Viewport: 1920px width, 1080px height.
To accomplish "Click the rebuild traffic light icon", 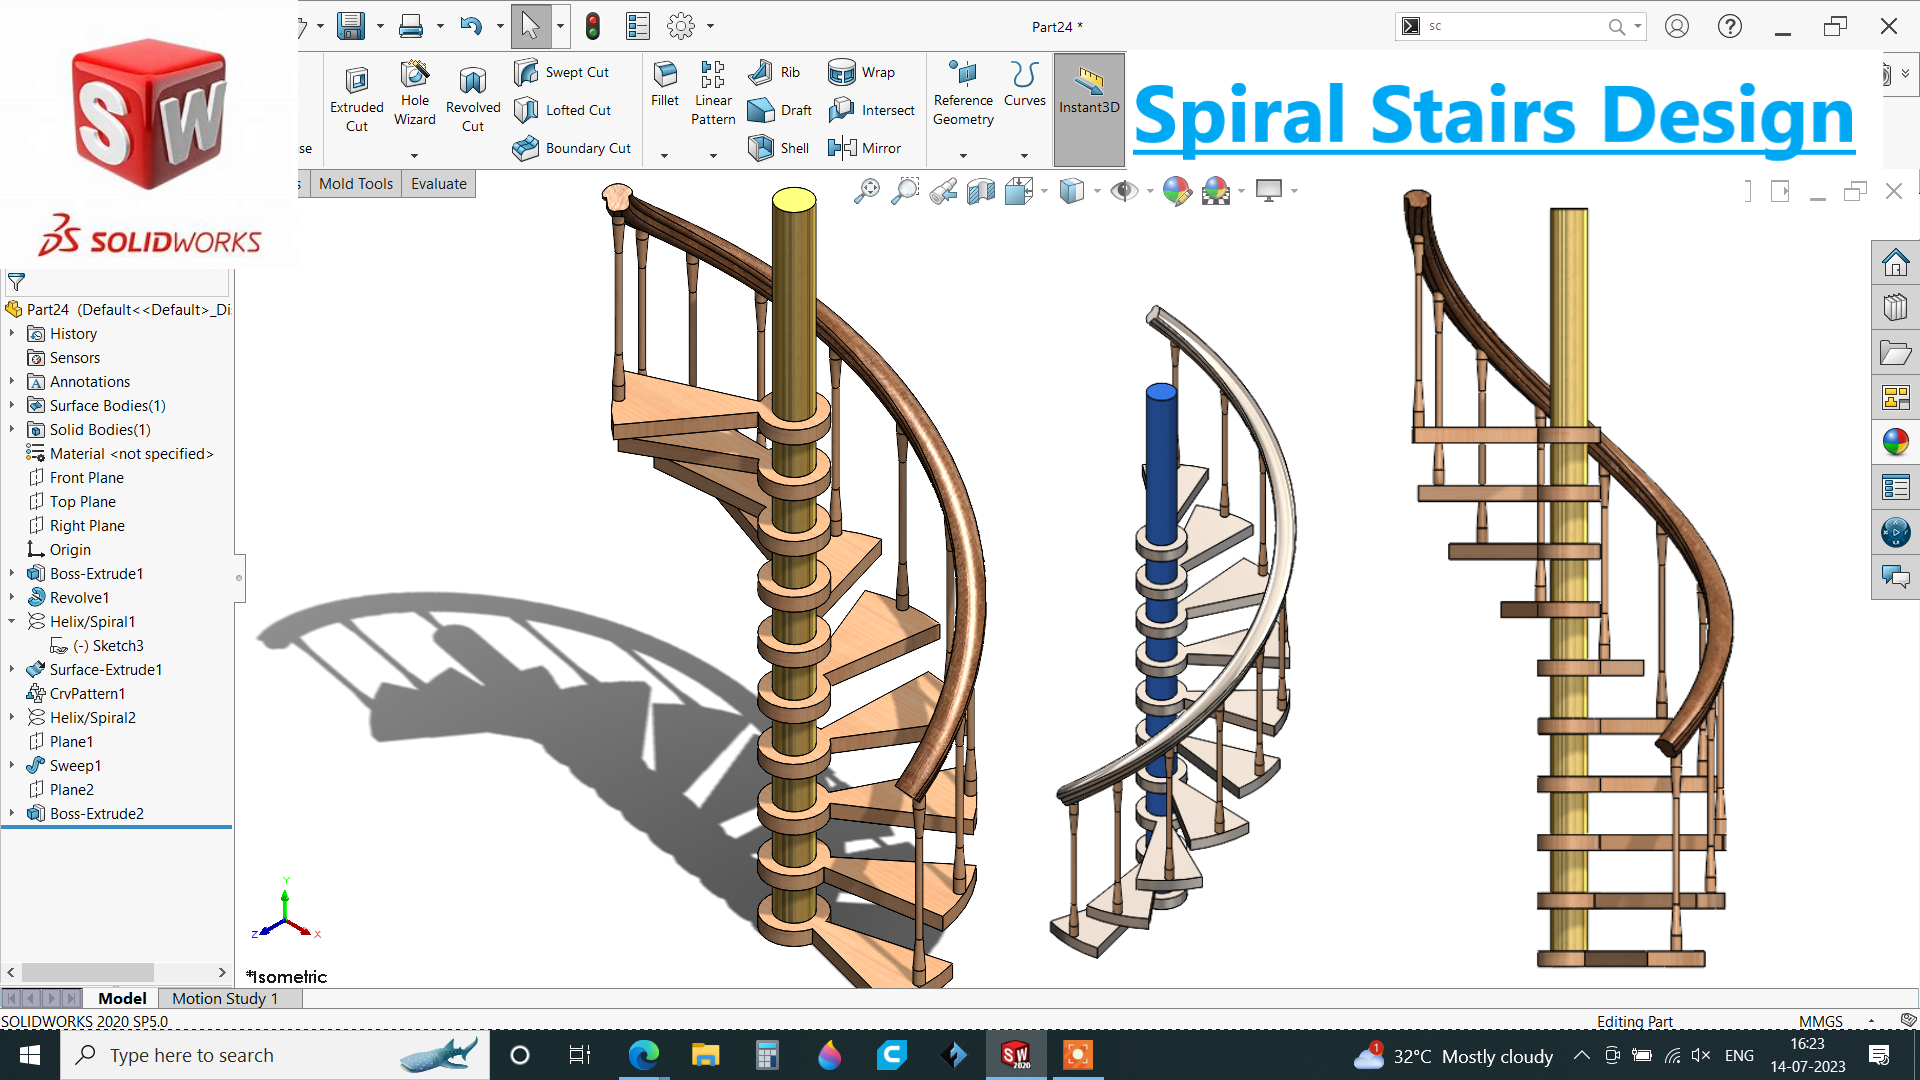I will [x=593, y=26].
